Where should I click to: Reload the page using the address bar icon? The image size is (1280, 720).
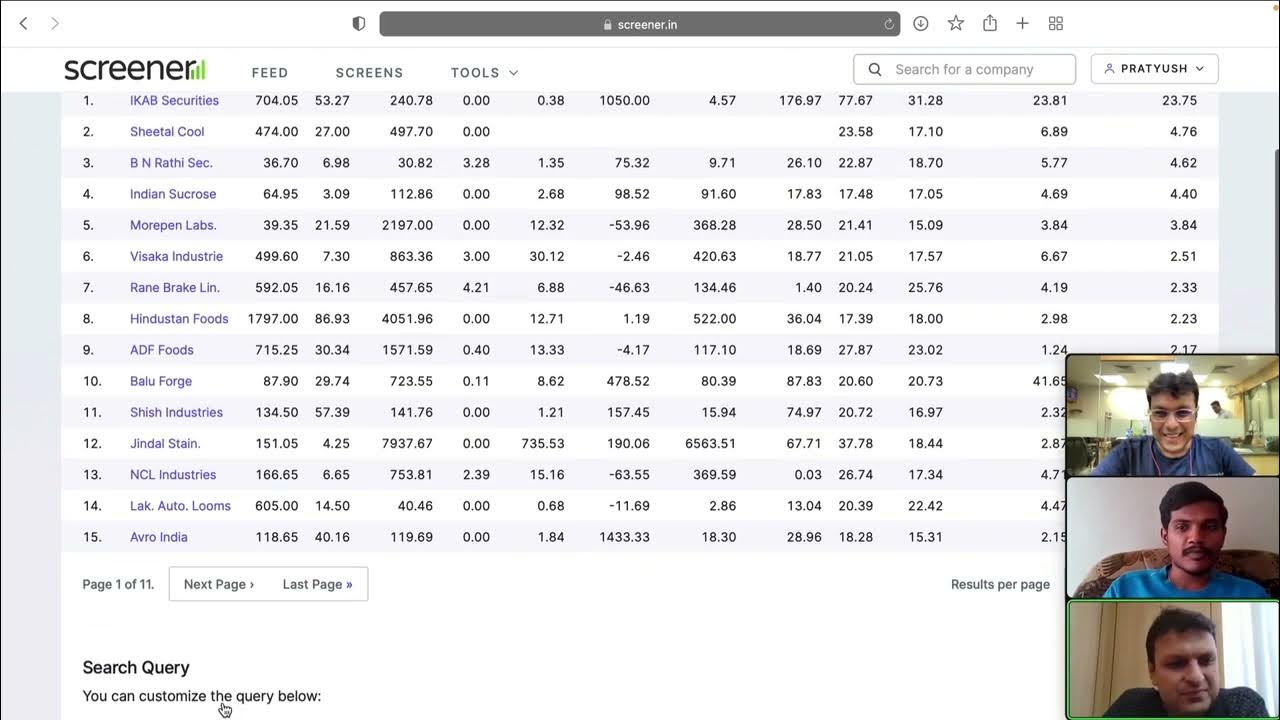[x=888, y=24]
